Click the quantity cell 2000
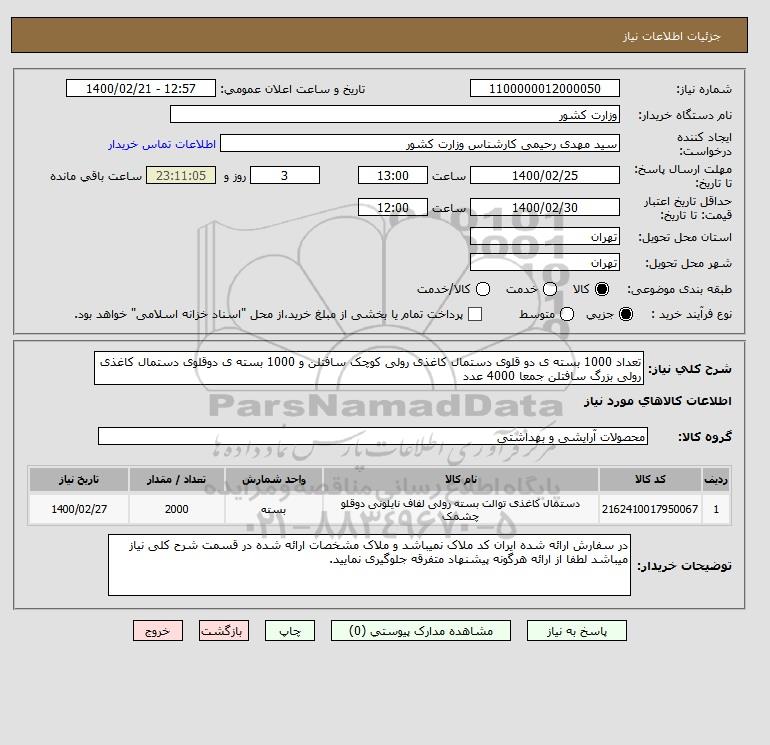The image size is (770, 745). click(x=177, y=509)
